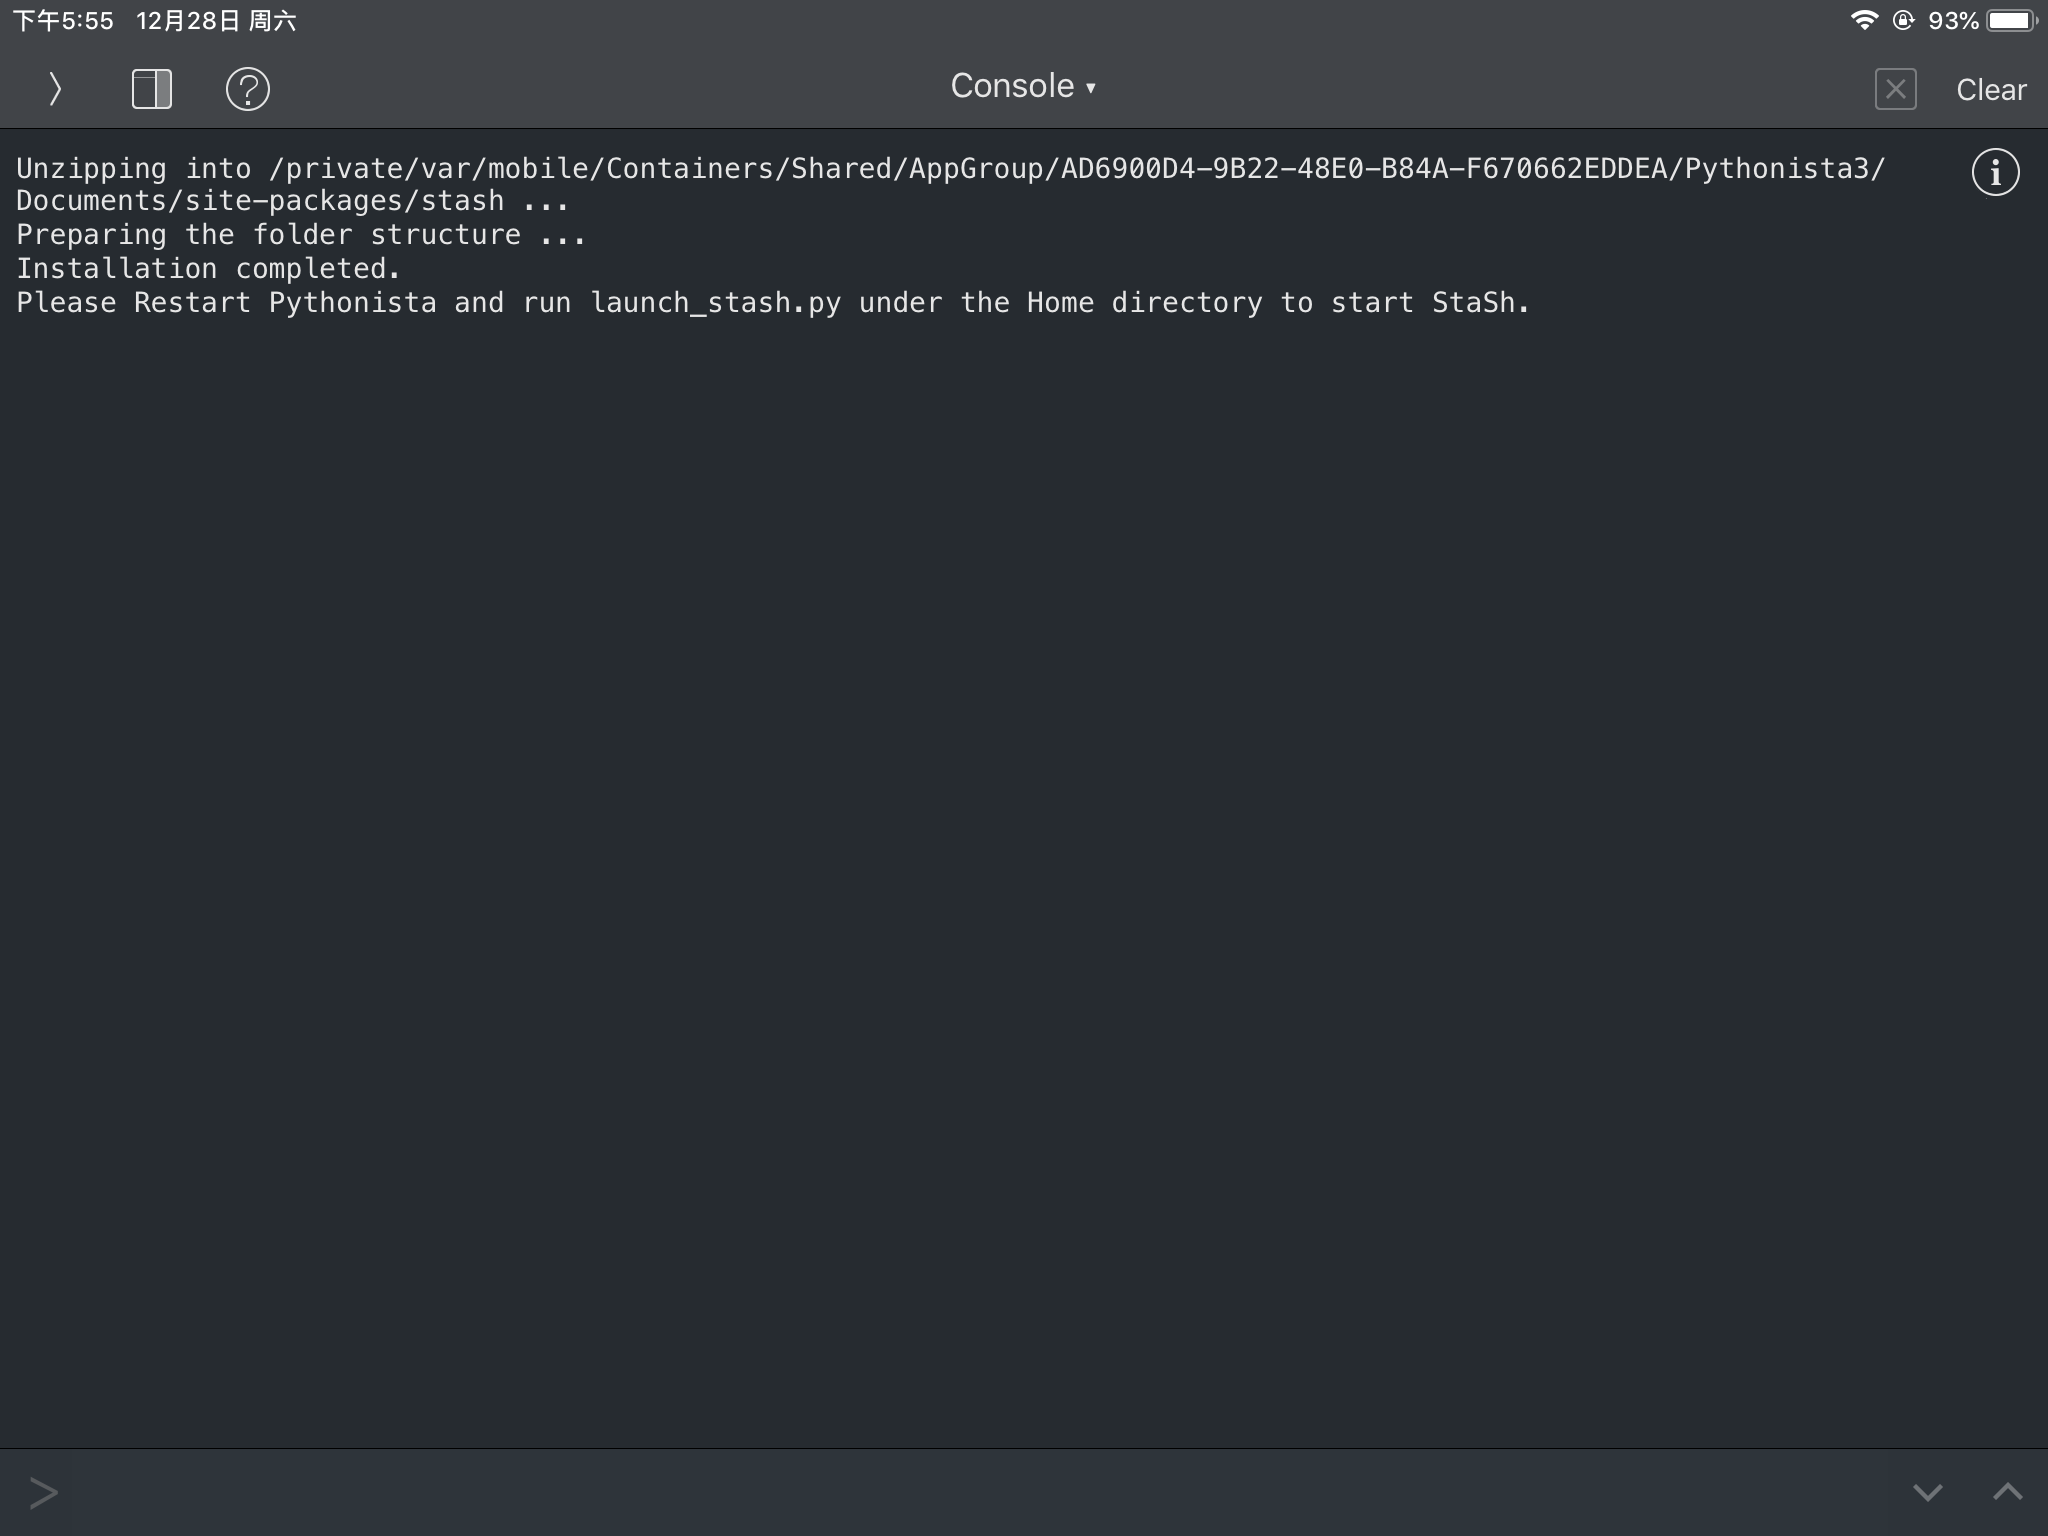This screenshot has width=2048, height=1536.
Task: Show previous history command with up chevron
Action: pyautogui.click(x=2007, y=1493)
